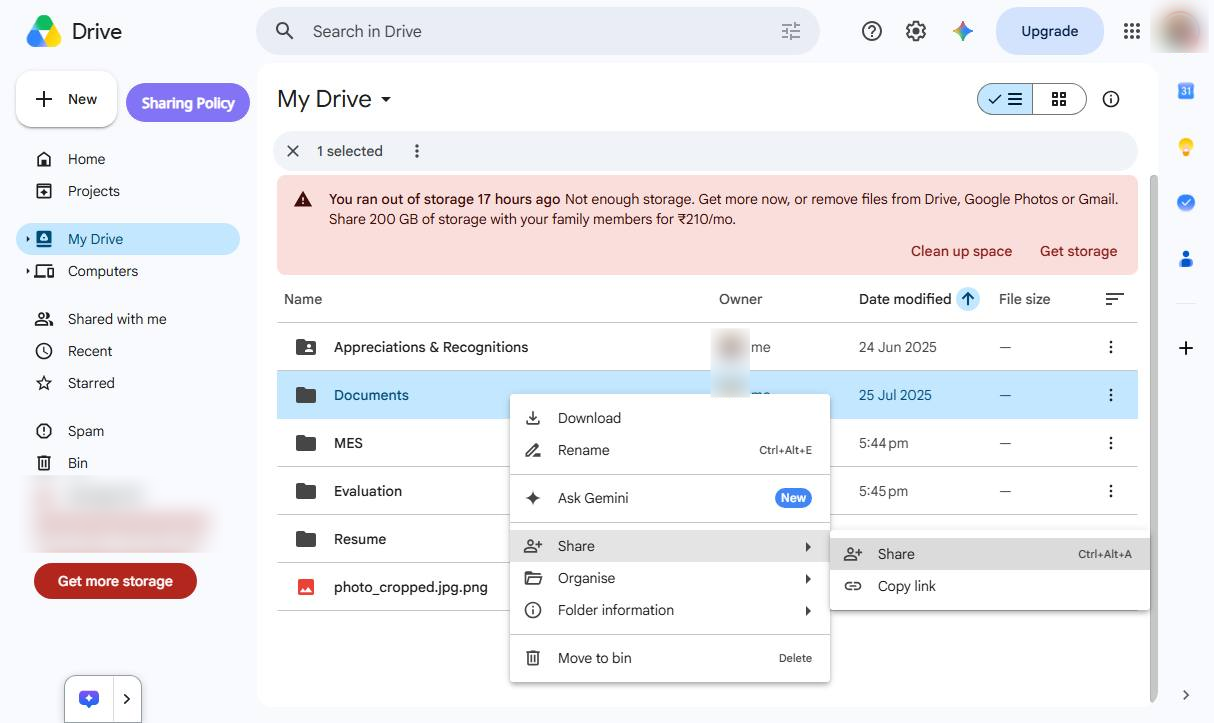Image resolution: width=1214 pixels, height=723 pixels.
Task: Click the File size column header
Action: click(1025, 299)
